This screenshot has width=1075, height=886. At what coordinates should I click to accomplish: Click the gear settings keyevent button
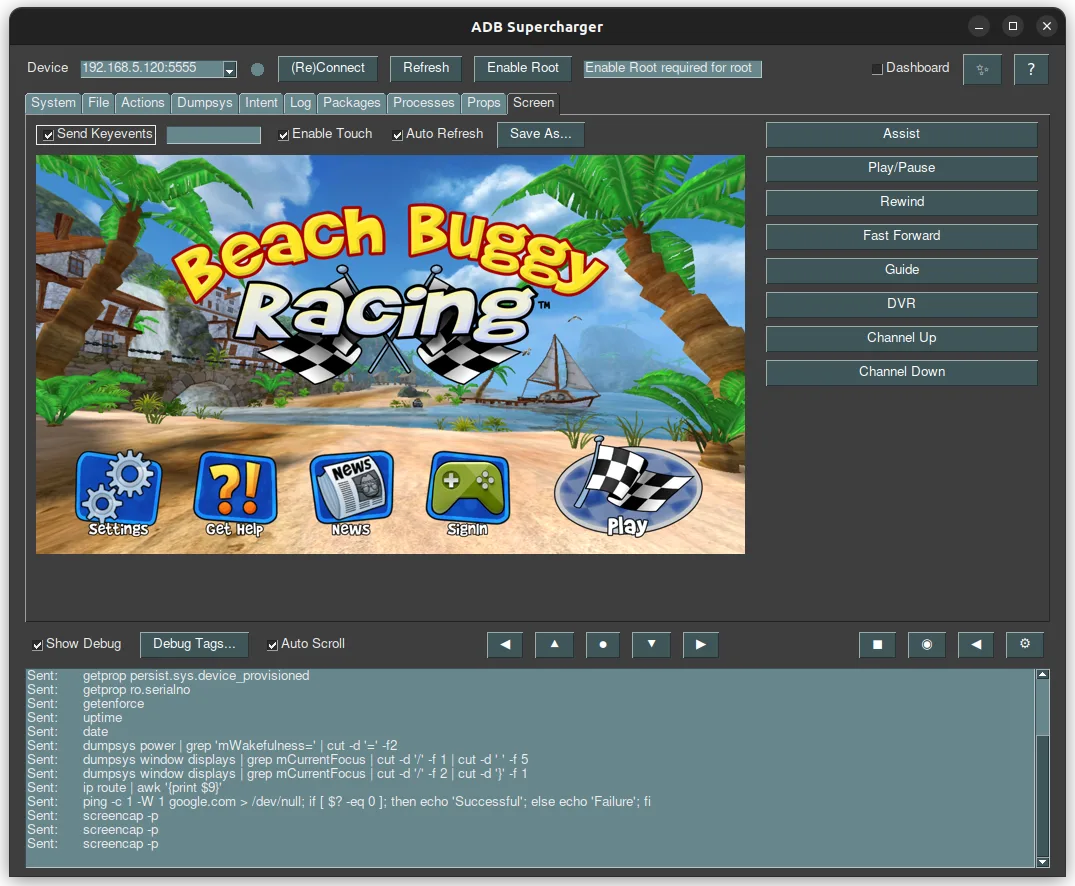[1025, 645]
